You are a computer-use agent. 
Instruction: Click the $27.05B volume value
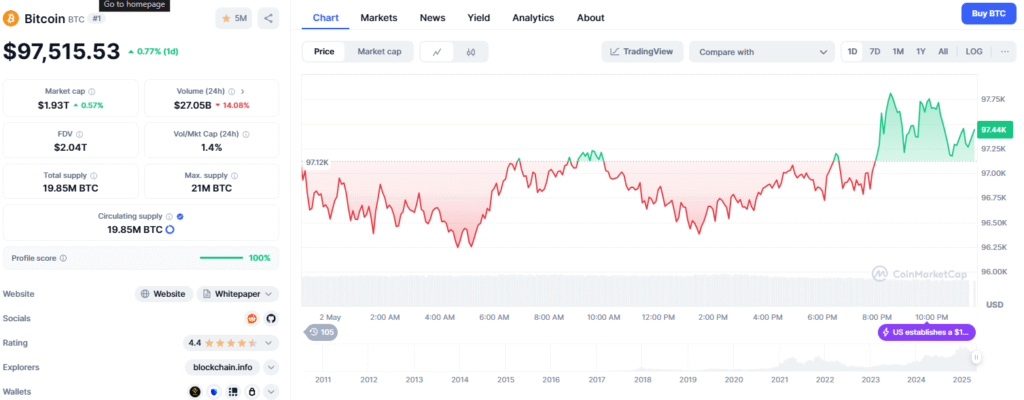pyautogui.click(x=193, y=105)
